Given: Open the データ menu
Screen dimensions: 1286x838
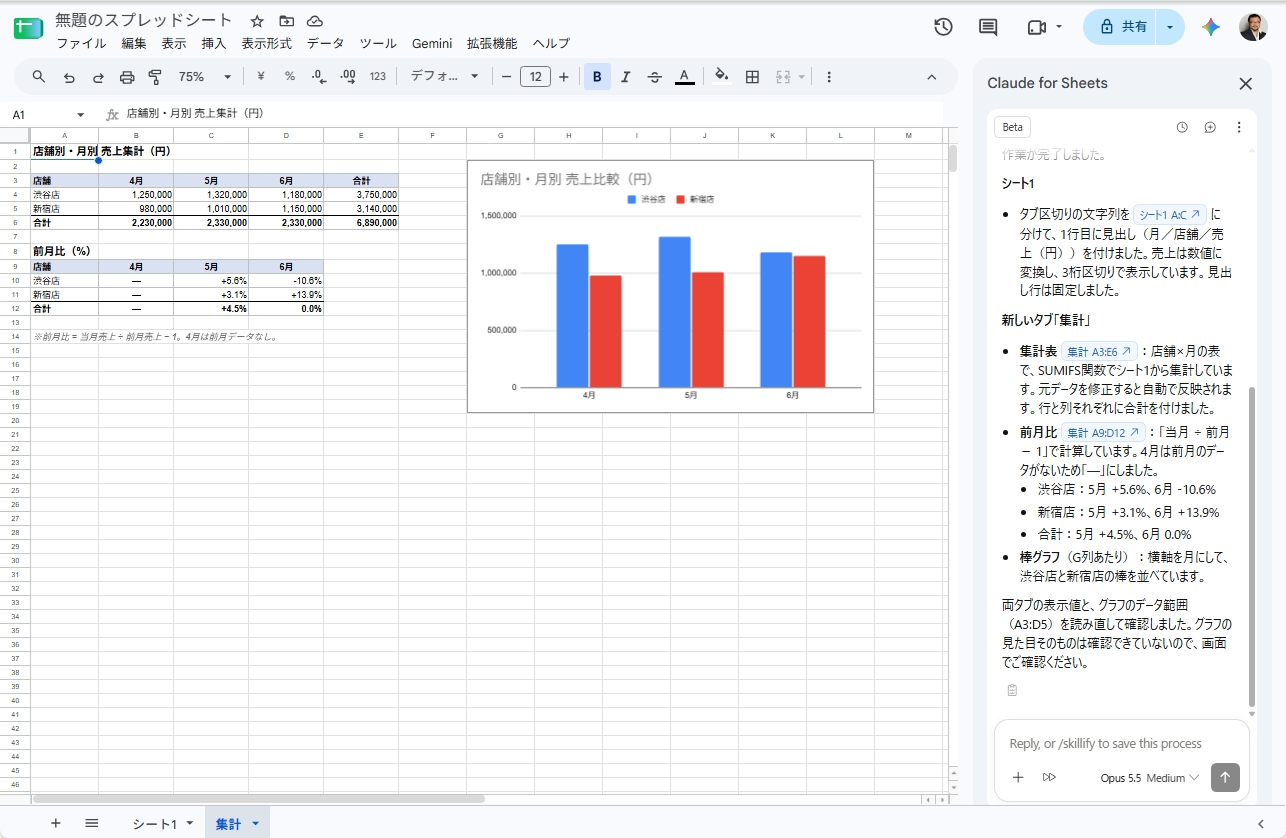Looking at the screenshot, I should pos(325,44).
